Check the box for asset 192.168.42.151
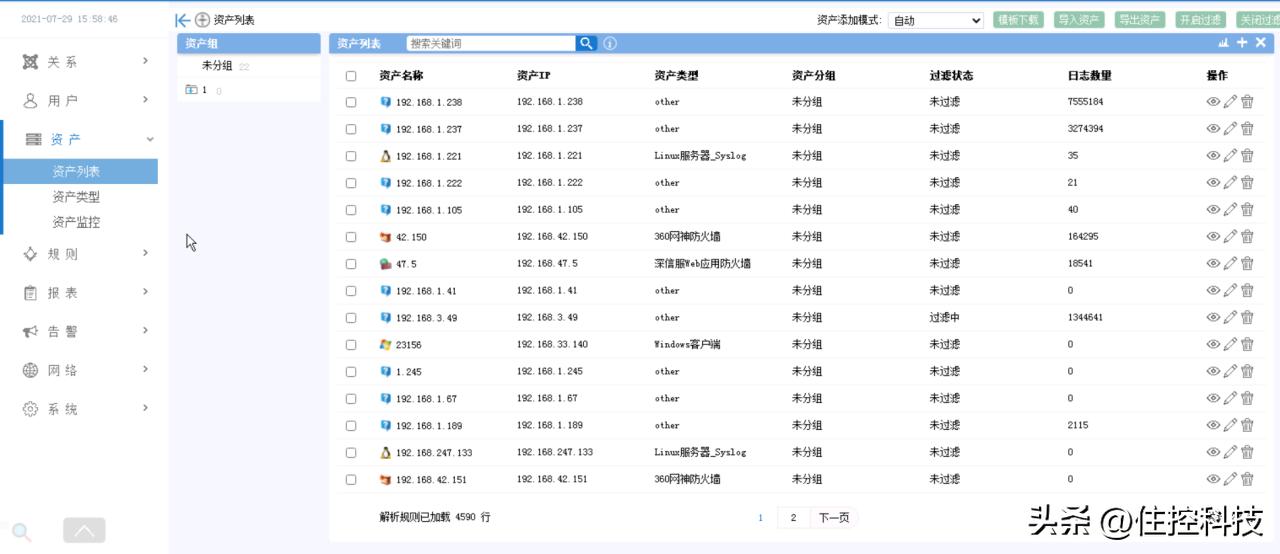The image size is (1280, 554). tap(351, 480)
